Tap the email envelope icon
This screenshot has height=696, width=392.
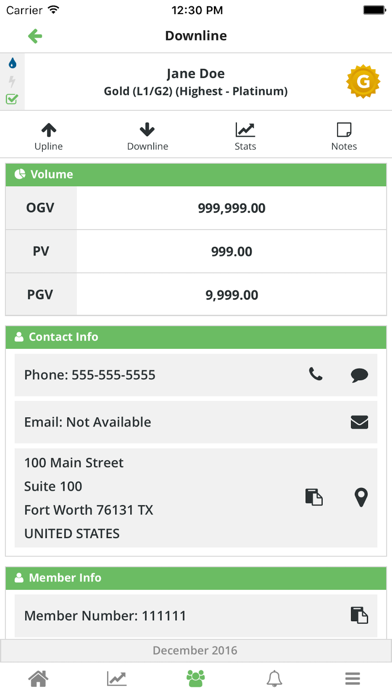tap(359, 422)
